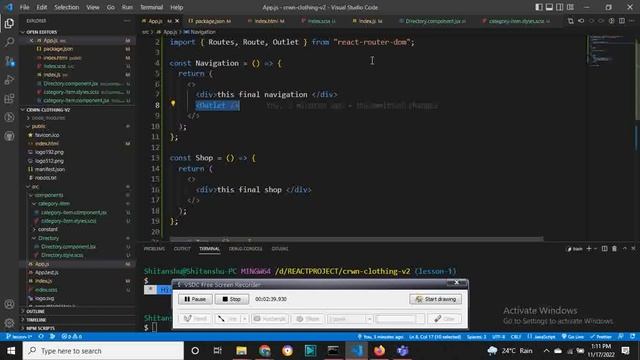
Task: Toggle panel layout icon in title bar
Action: [x=549, y=7]
